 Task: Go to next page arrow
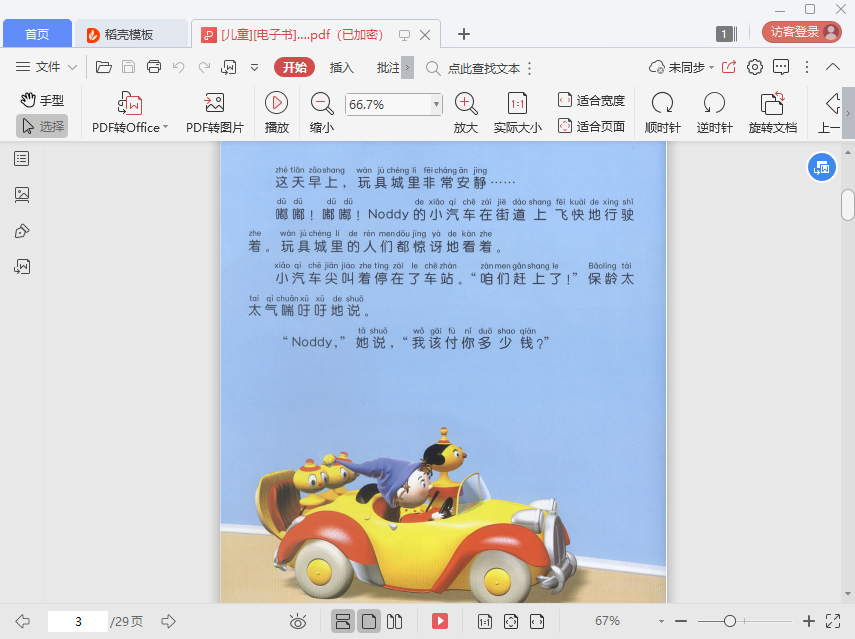168,621
